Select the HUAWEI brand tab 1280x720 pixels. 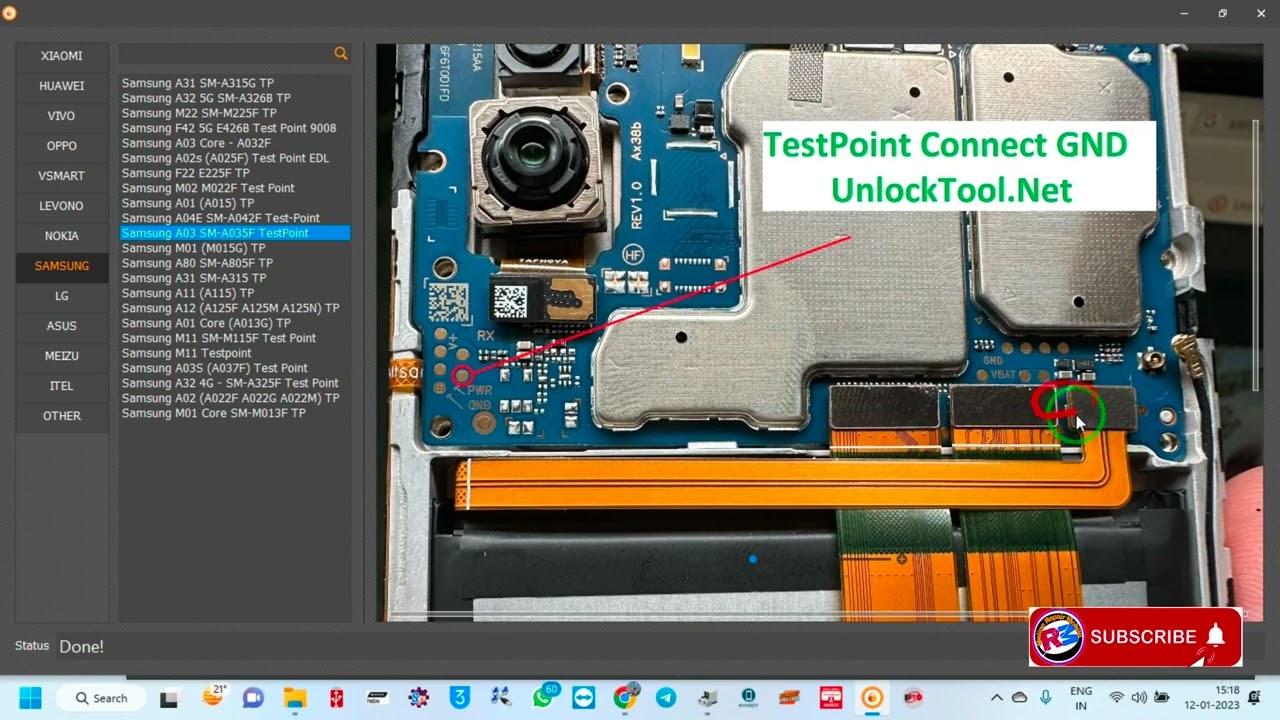click(62, 86)
